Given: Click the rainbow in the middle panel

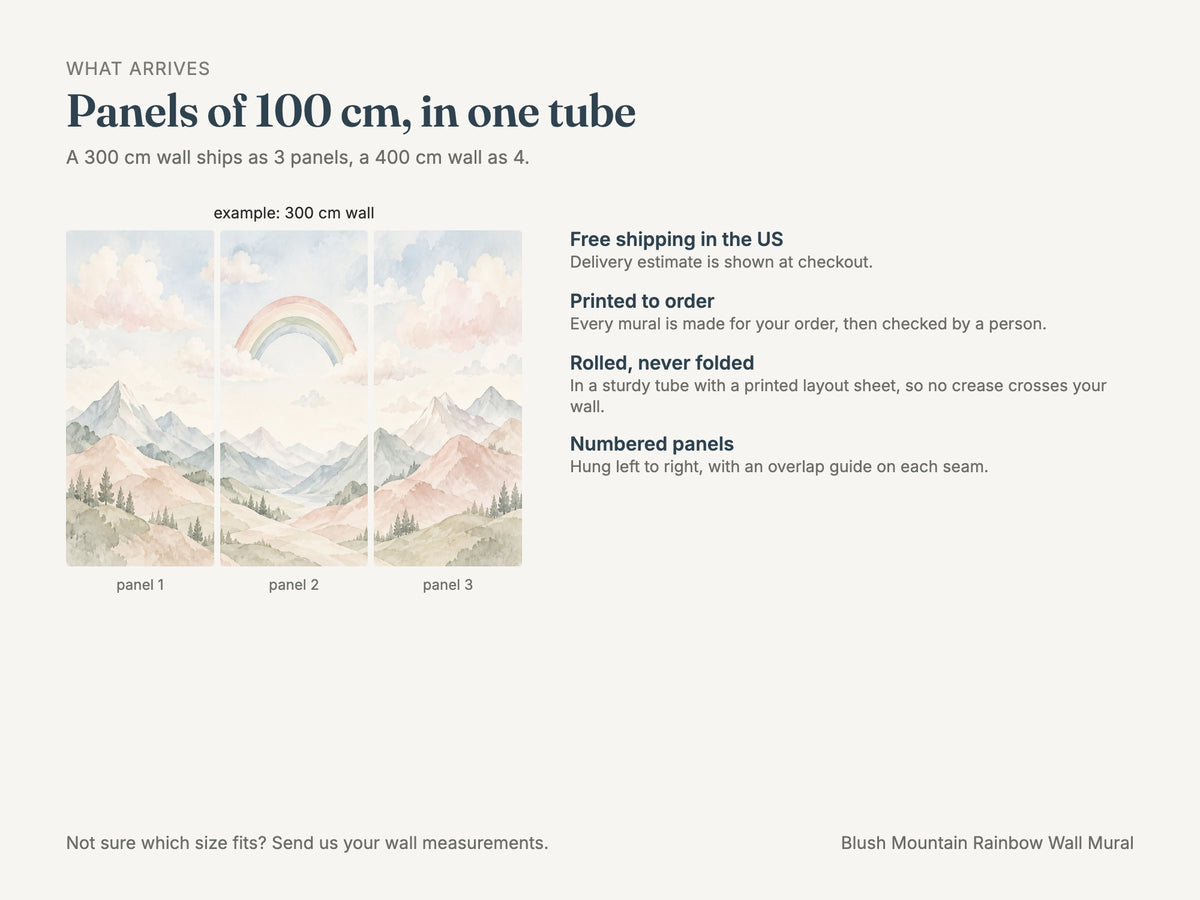Looking at the screenshot, I should coord(295,327).
